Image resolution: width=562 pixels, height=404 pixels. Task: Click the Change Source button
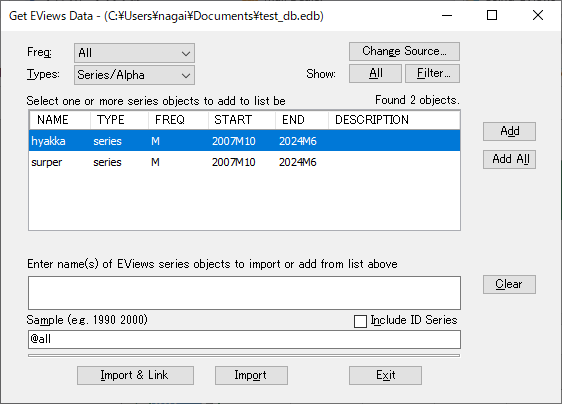[x=404, y=51]
